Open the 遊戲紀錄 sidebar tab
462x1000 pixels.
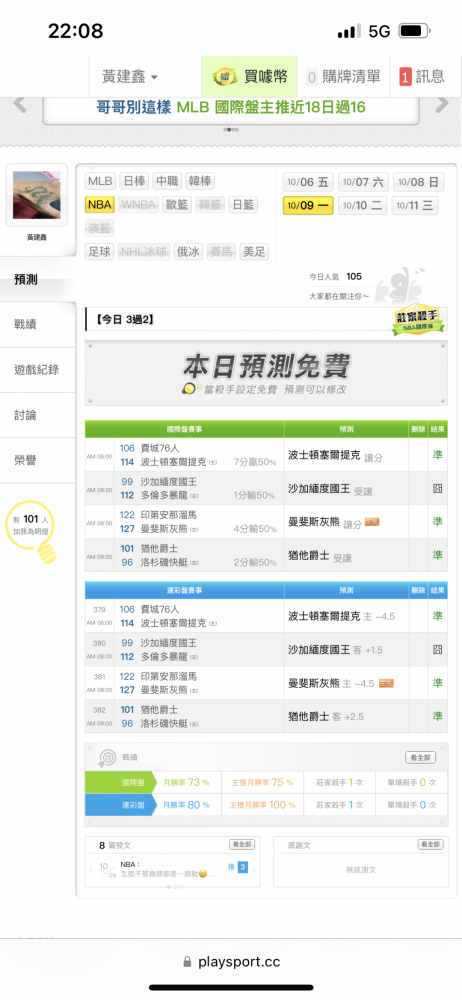point(38,370)
